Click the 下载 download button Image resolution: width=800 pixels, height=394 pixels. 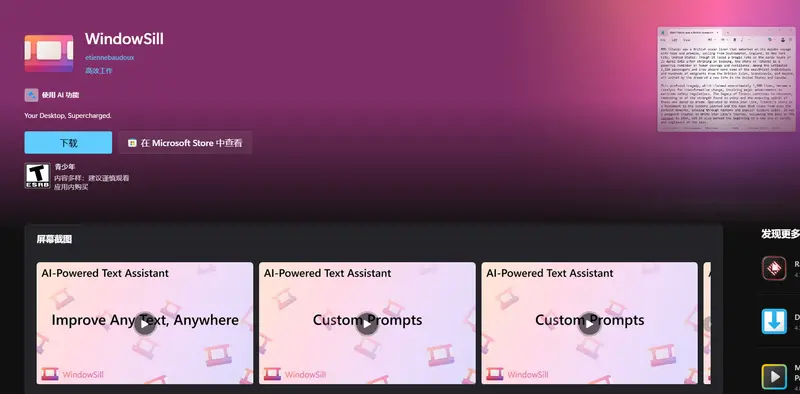pos(68,142)
